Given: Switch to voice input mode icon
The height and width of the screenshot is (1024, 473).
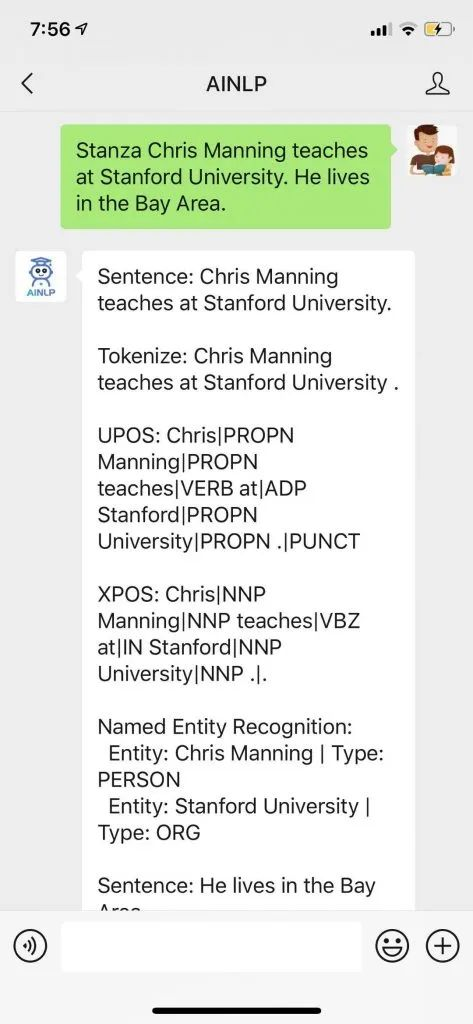Looking at the screenshot, I should click(x=31, y=946).
